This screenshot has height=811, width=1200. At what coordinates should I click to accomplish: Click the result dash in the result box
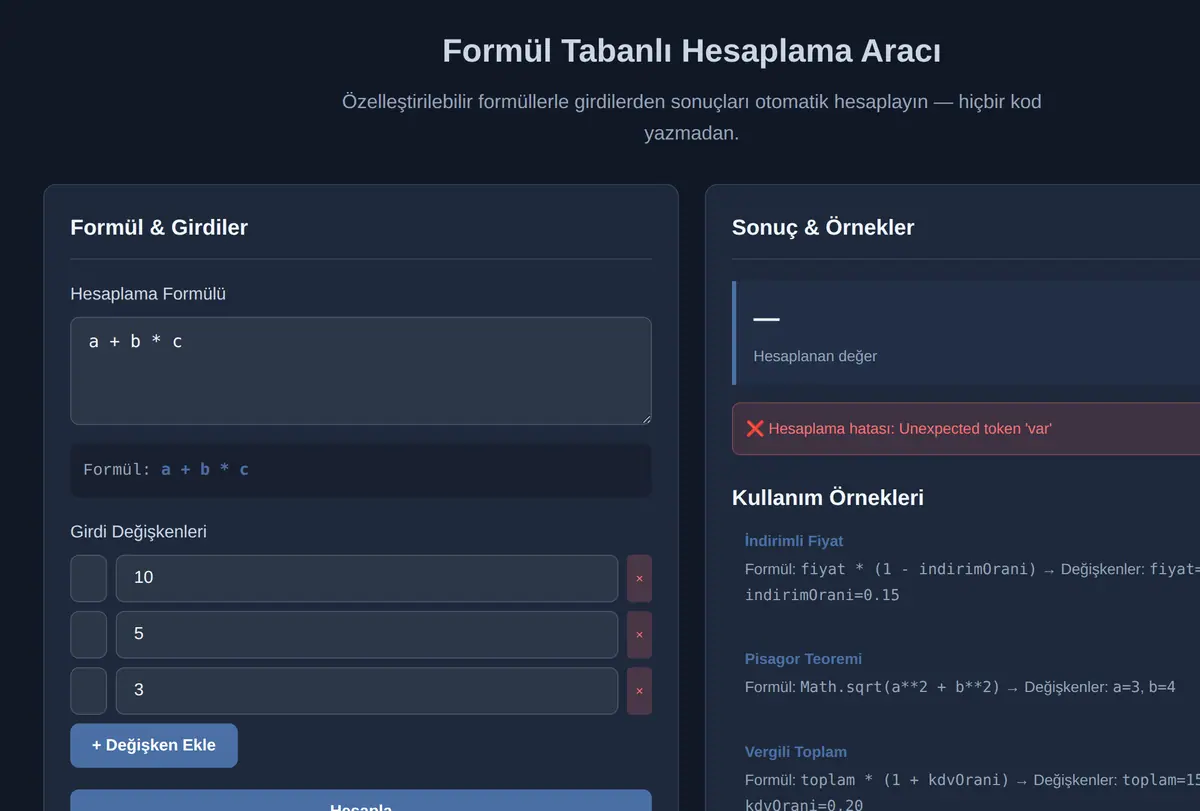click(766, 319)
